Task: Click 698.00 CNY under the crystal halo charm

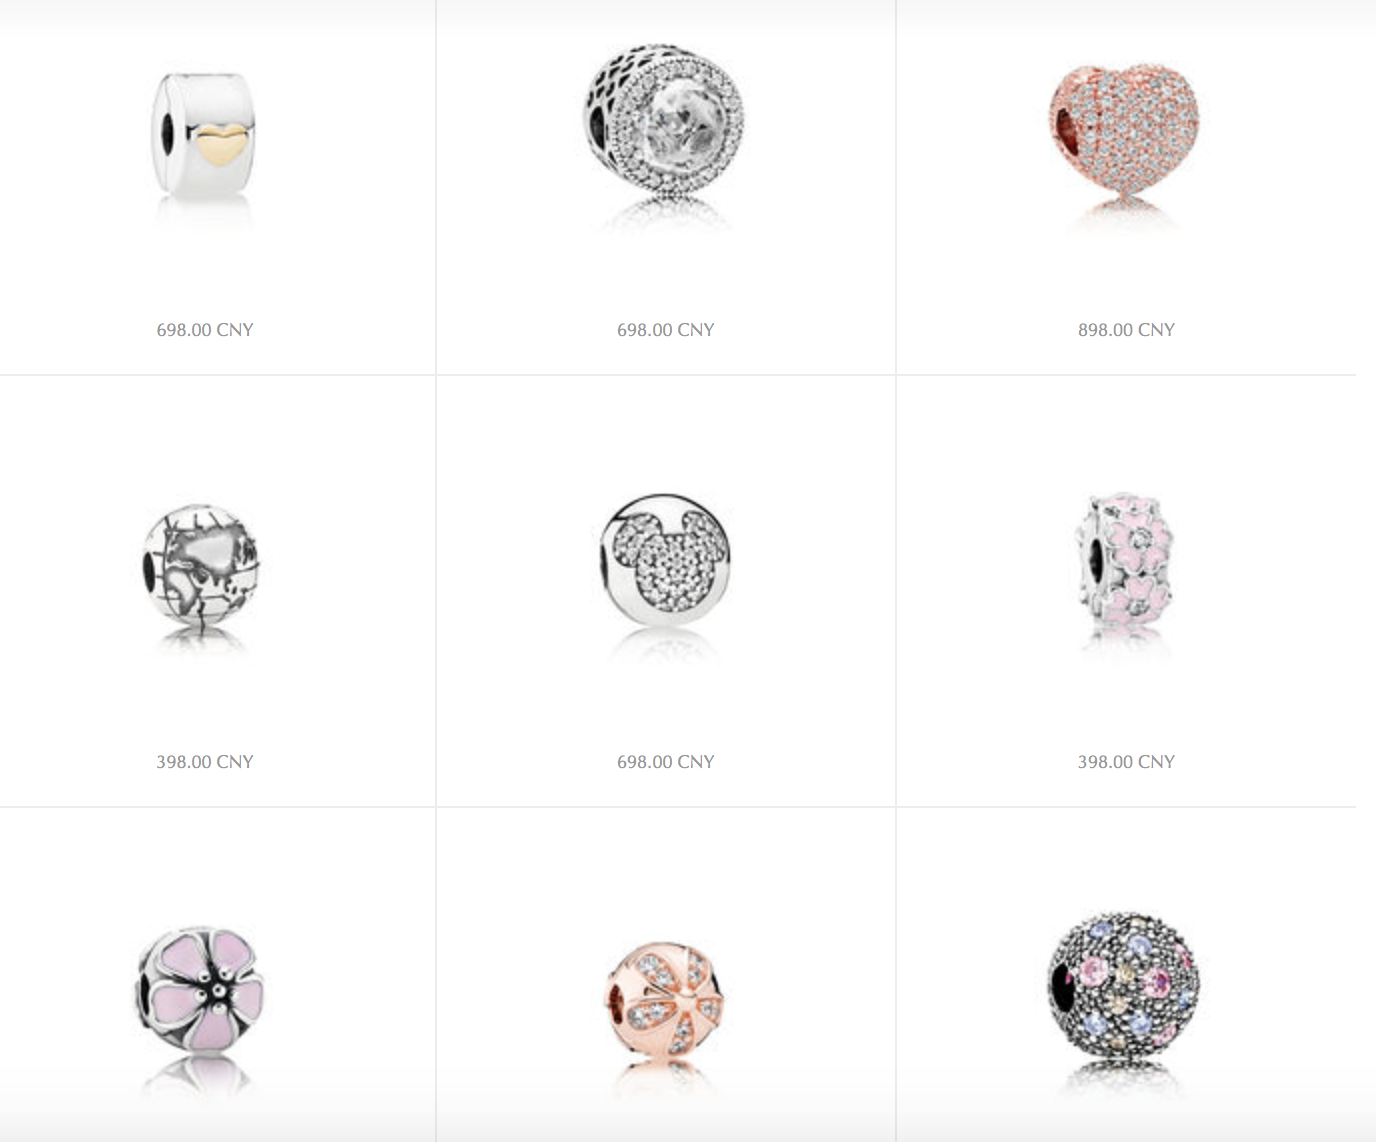Action: point(666,330)
